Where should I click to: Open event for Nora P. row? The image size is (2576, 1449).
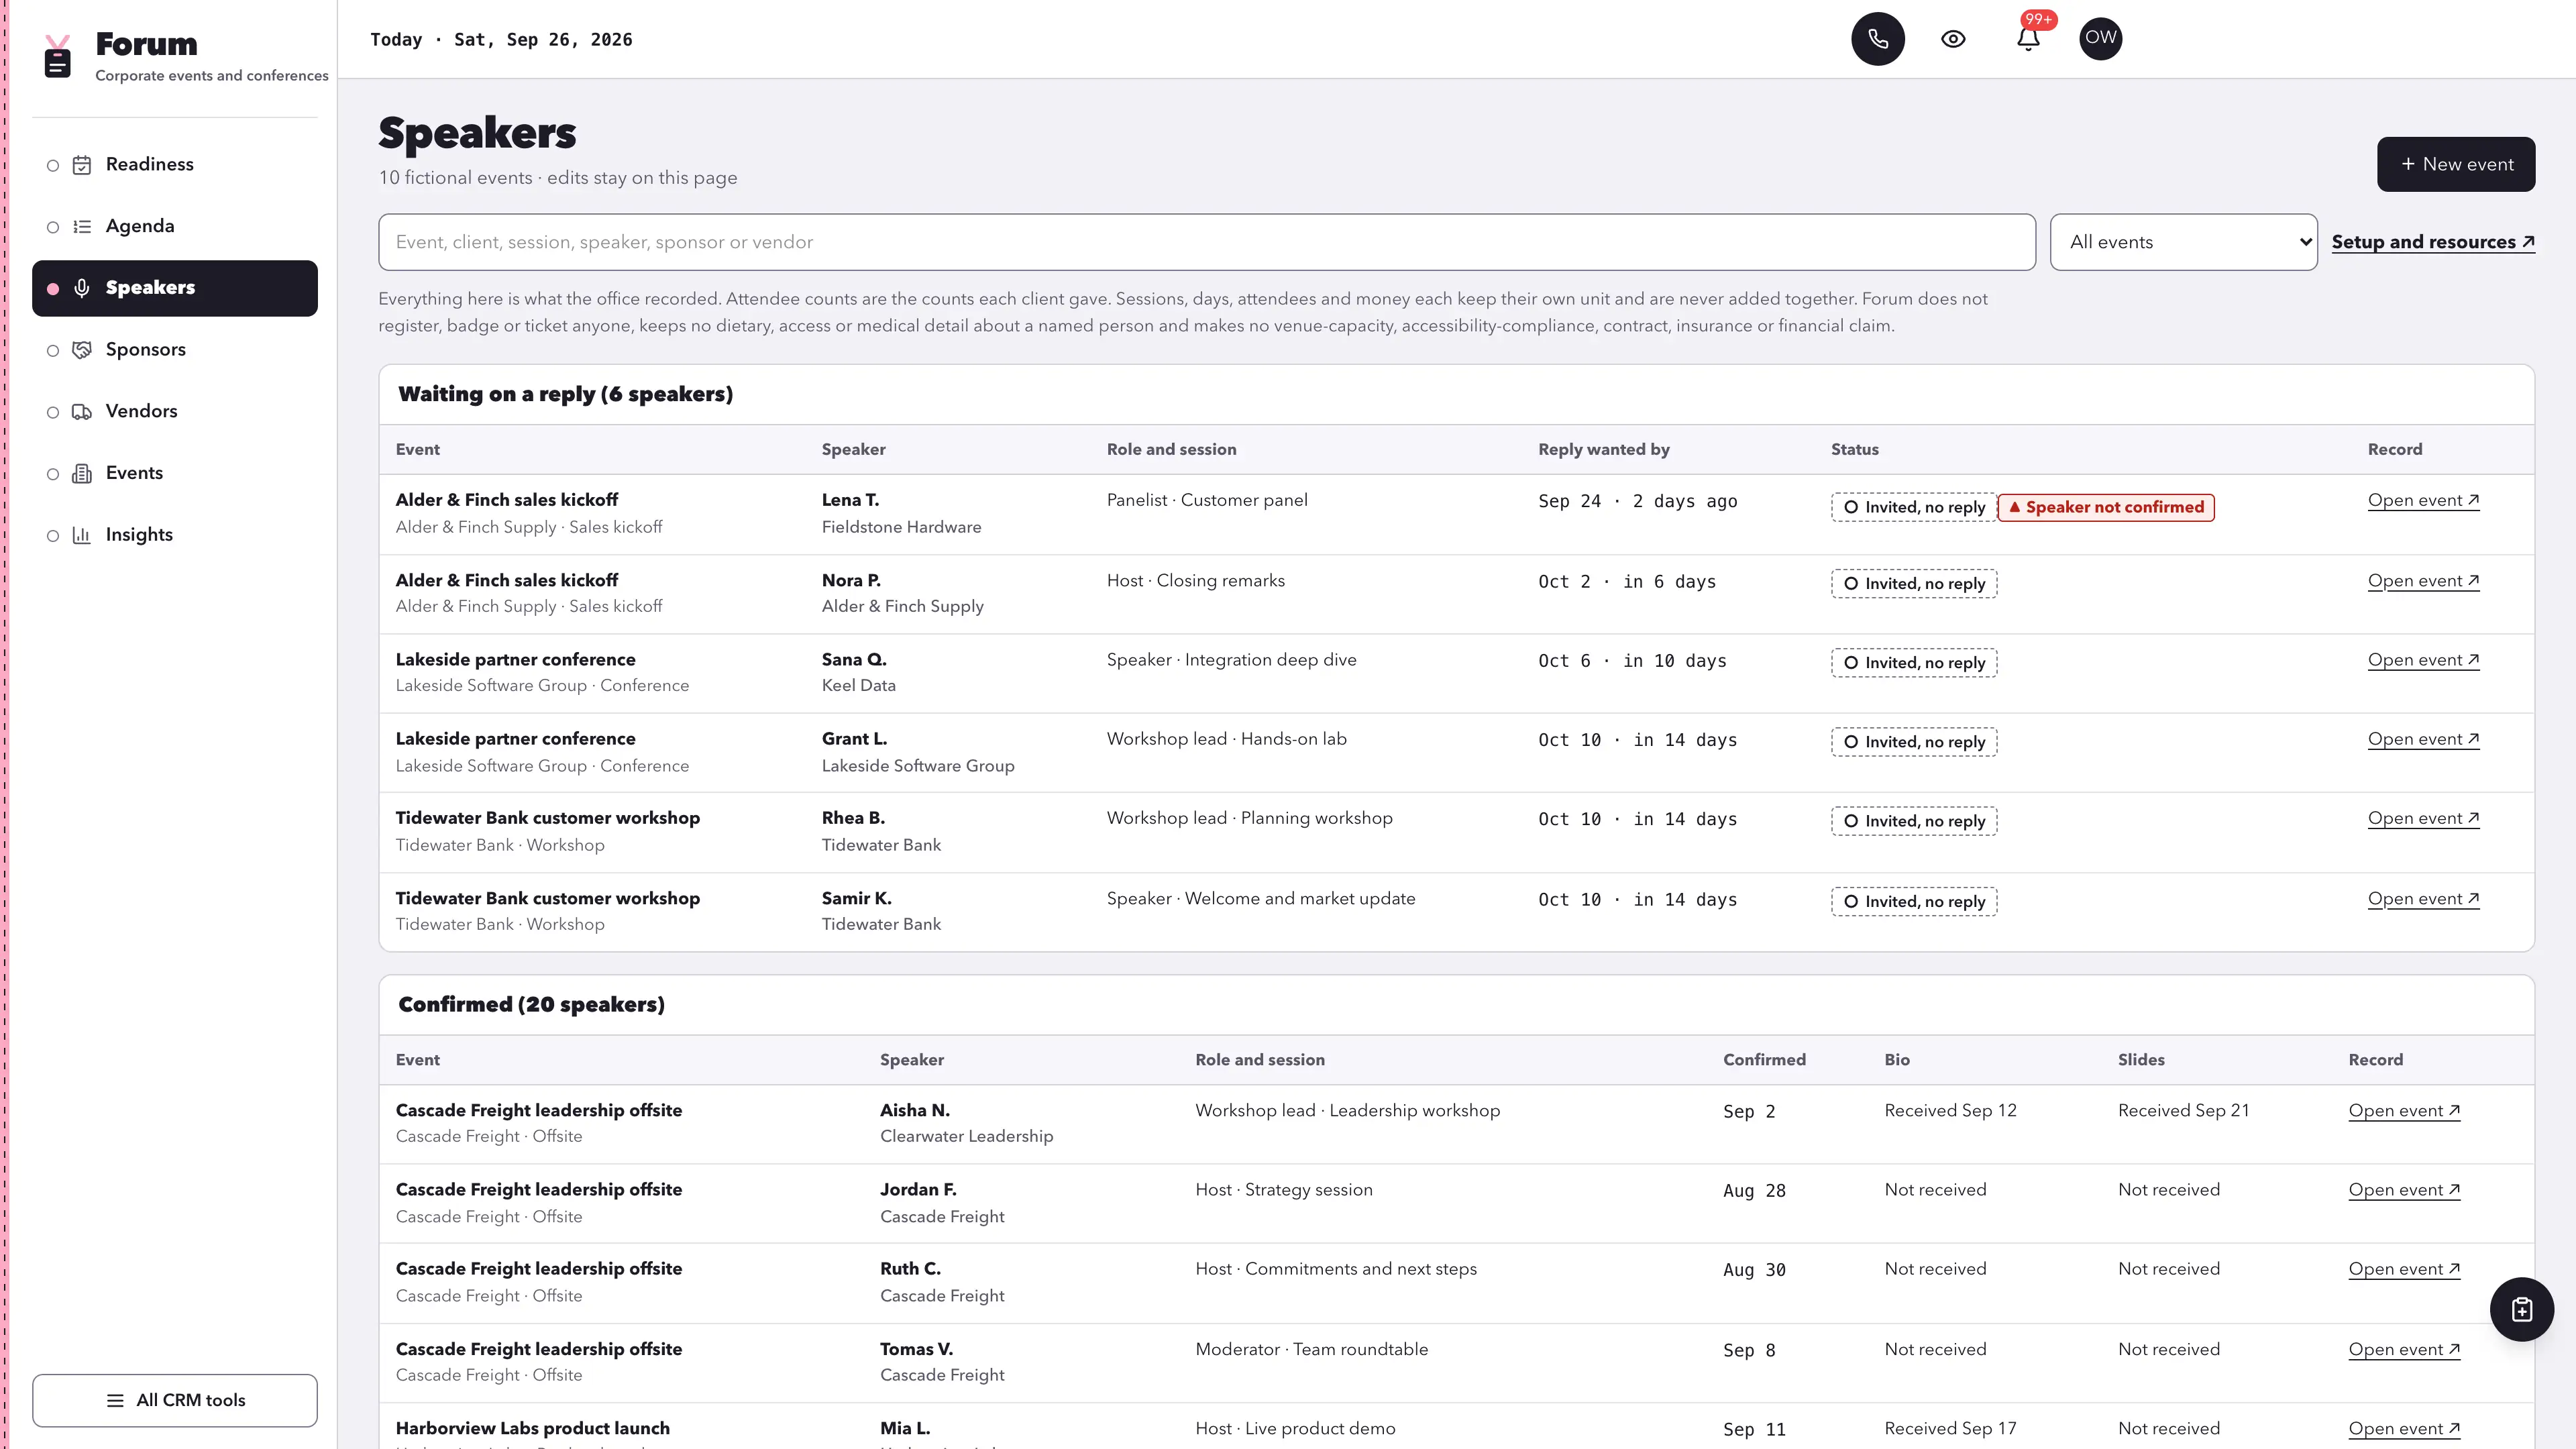[2423, 581]
